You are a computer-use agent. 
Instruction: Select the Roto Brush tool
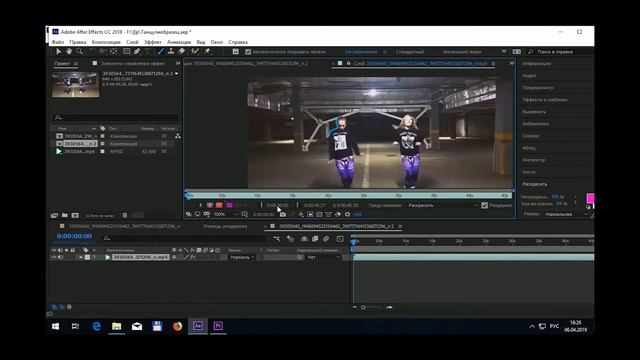195,51
